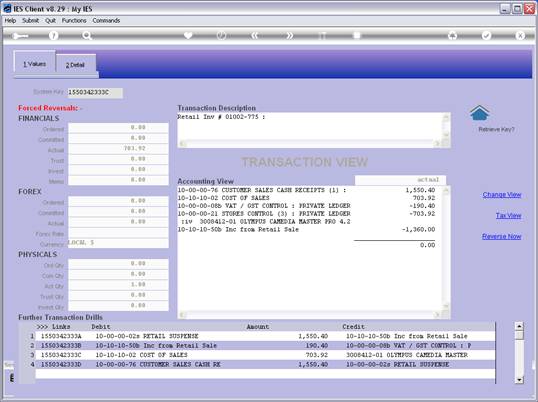Click the double right arrow next icon

[289, 35]
